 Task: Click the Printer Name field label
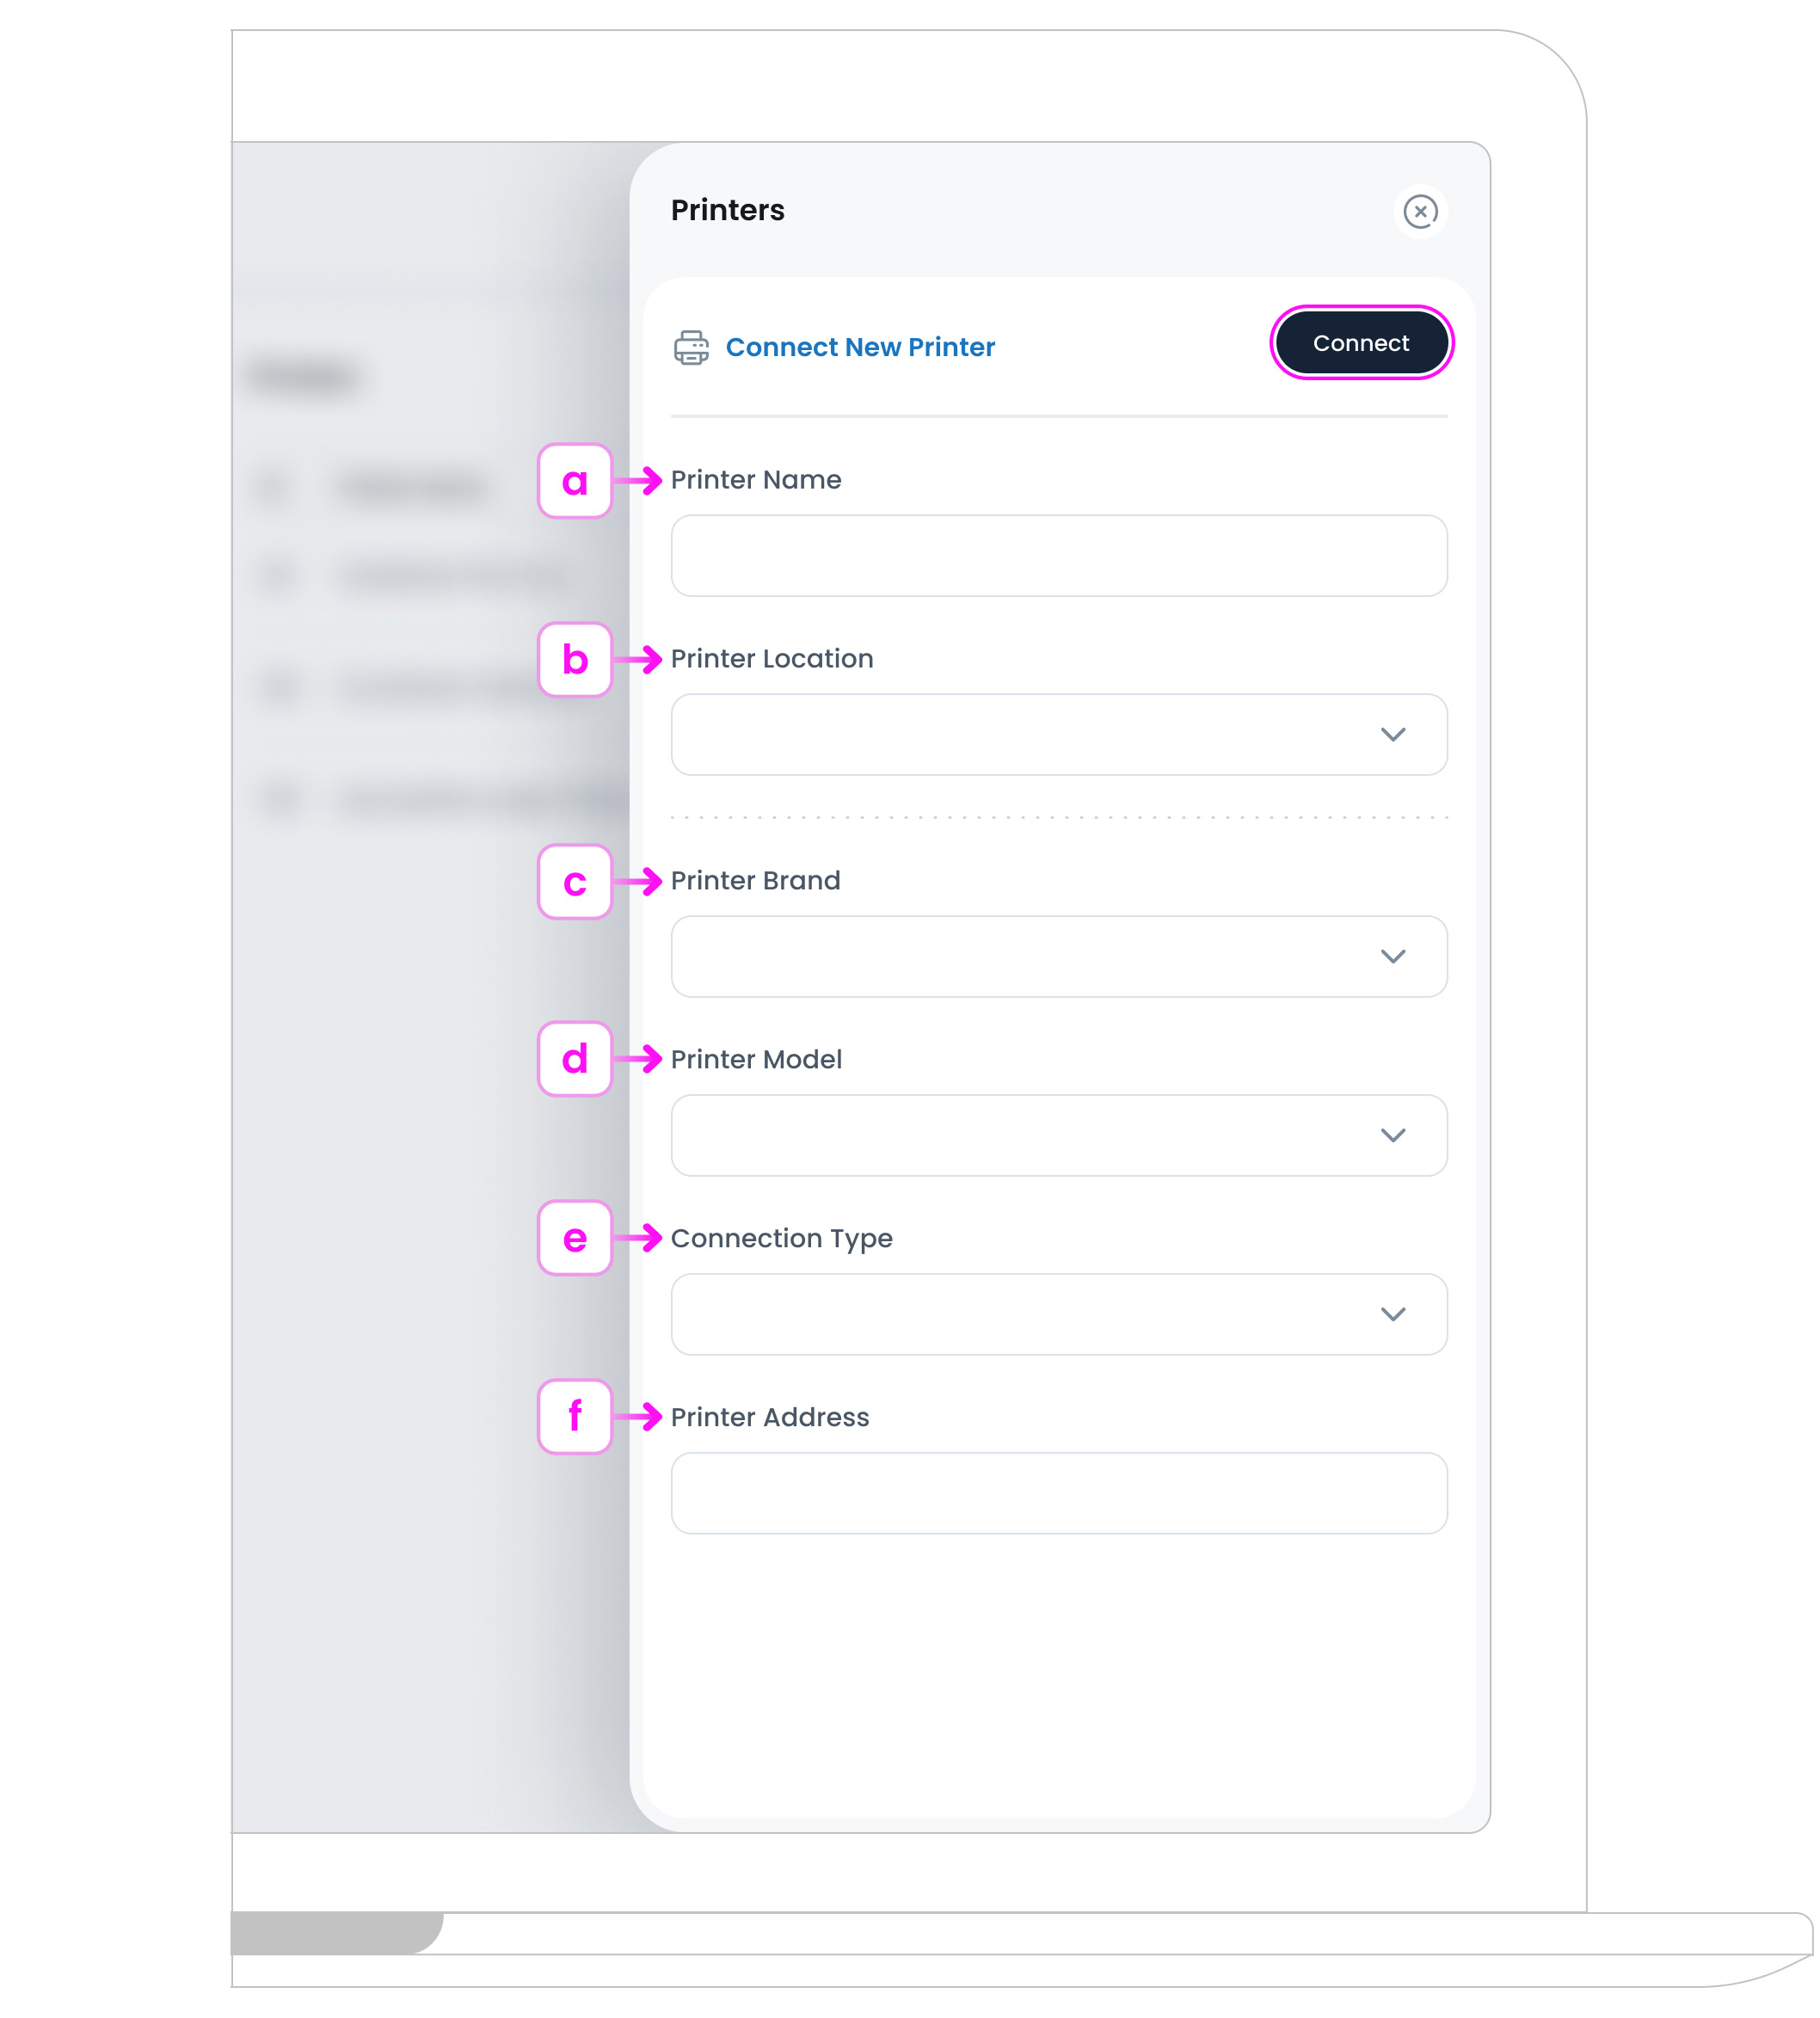pyautogui.click(x=755, y=480)
